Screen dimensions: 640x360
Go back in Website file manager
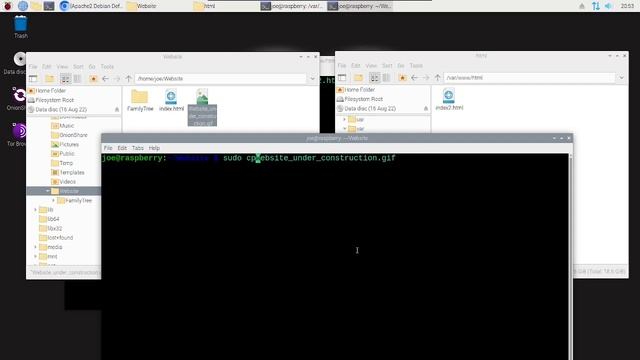point(105,78)
